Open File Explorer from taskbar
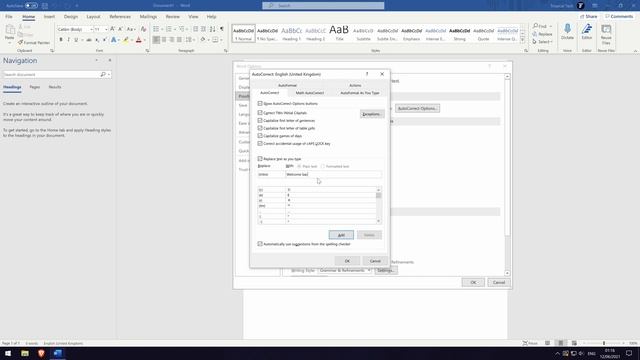 [x=25, y=353]
